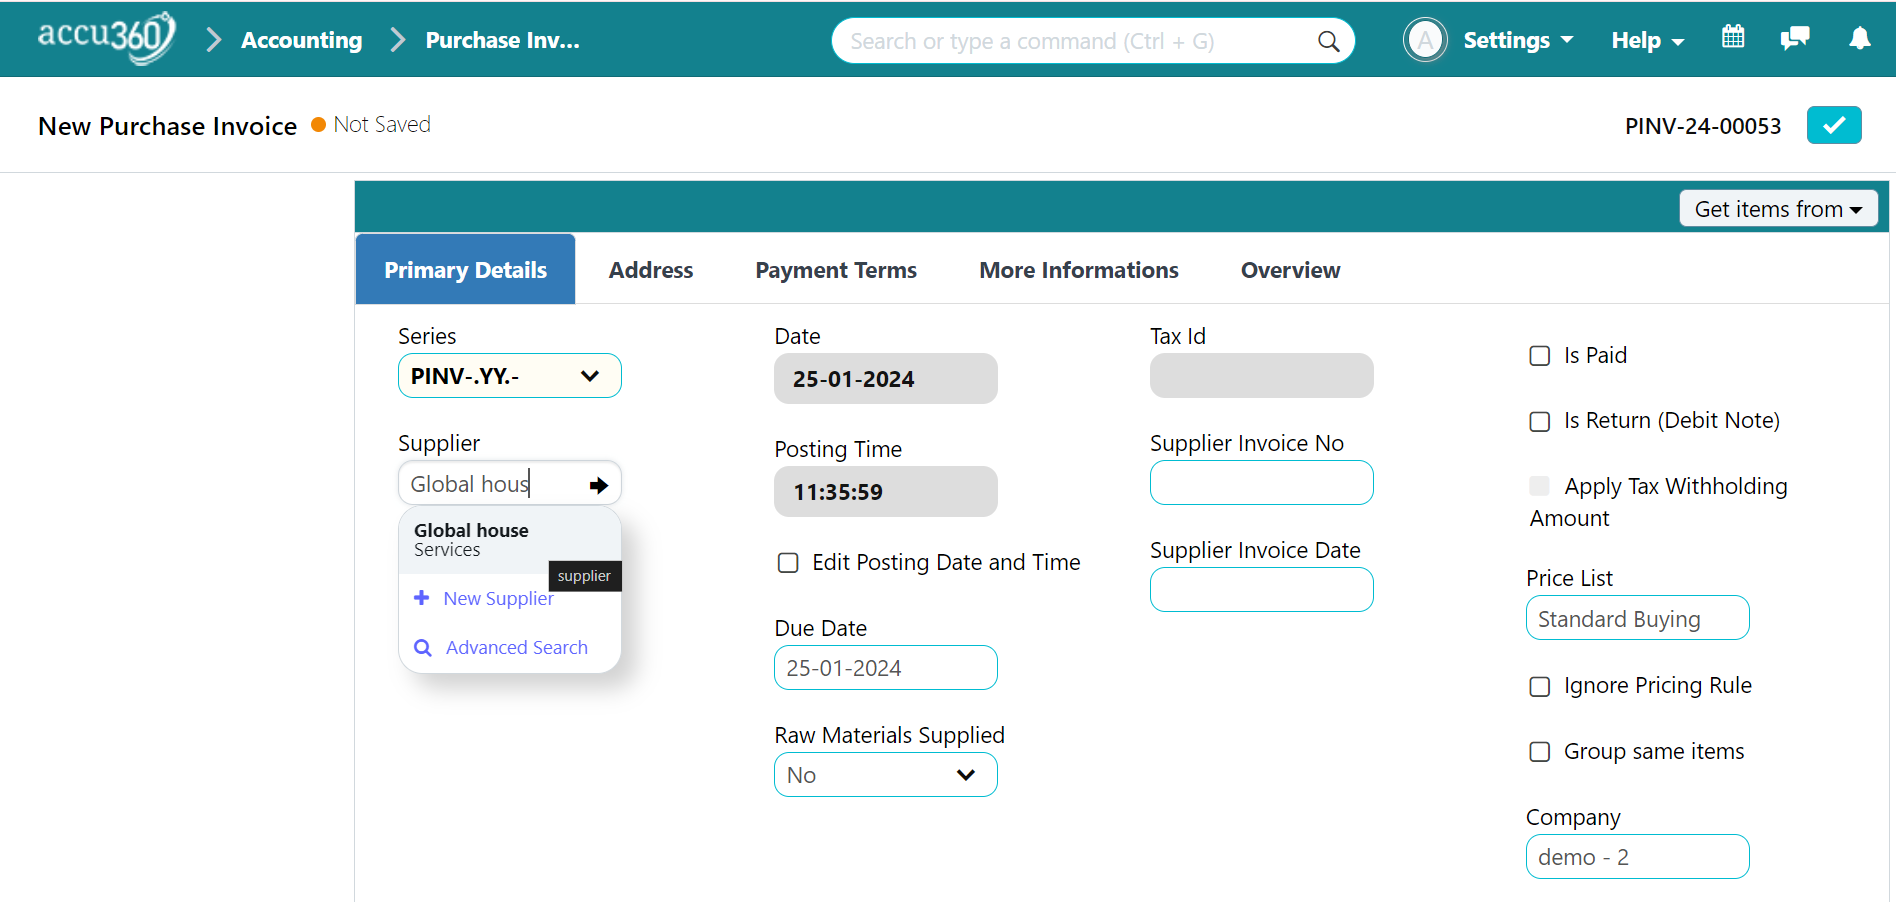Viewport: 1896px width, 902px height.
Task: Open the chat messages icon
Action: pos(1795,39)
